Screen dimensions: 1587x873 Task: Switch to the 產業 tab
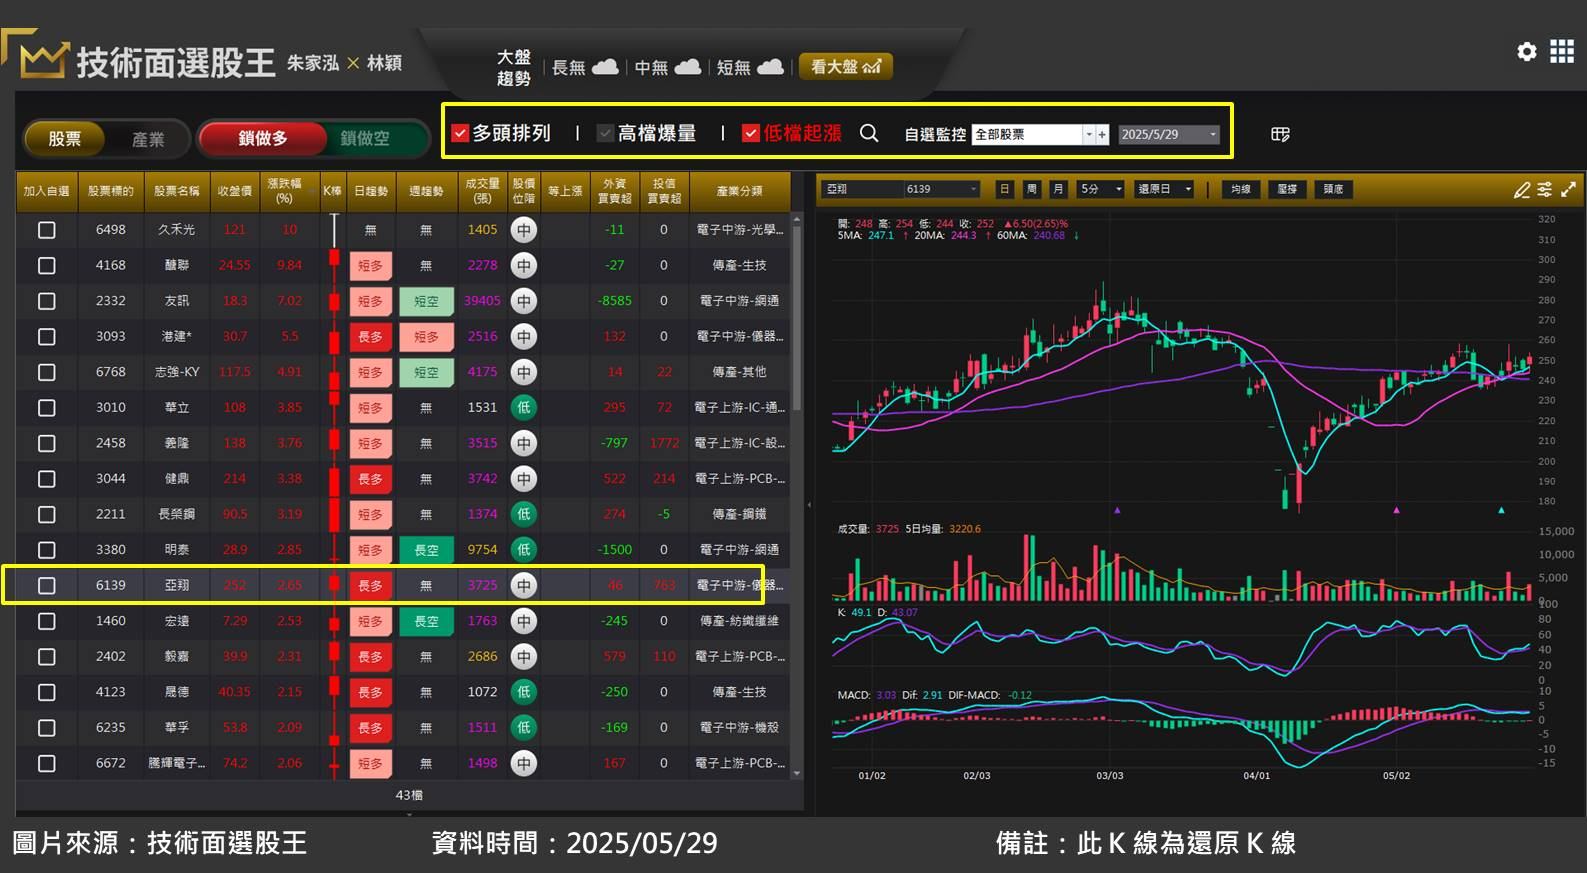click(148, 139)
